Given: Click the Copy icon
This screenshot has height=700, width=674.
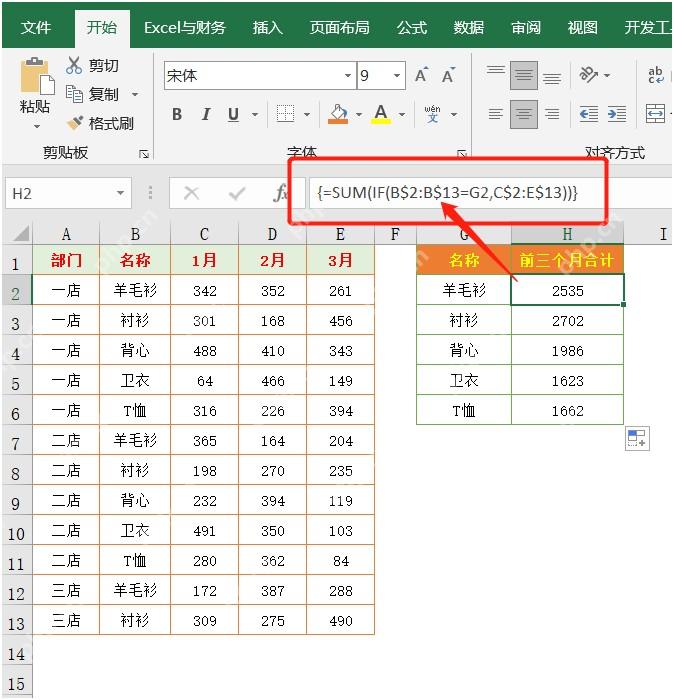Looking at the screenshot, I should 74,94.
